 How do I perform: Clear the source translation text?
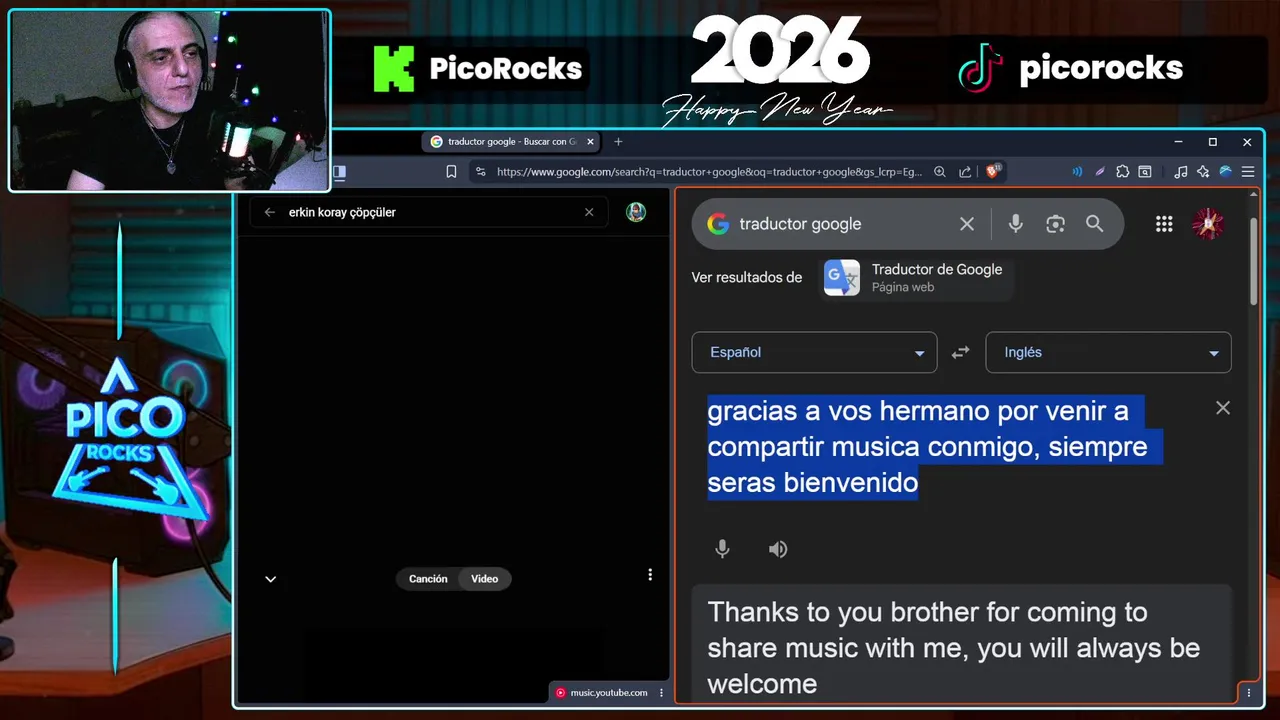(1223, 408)
